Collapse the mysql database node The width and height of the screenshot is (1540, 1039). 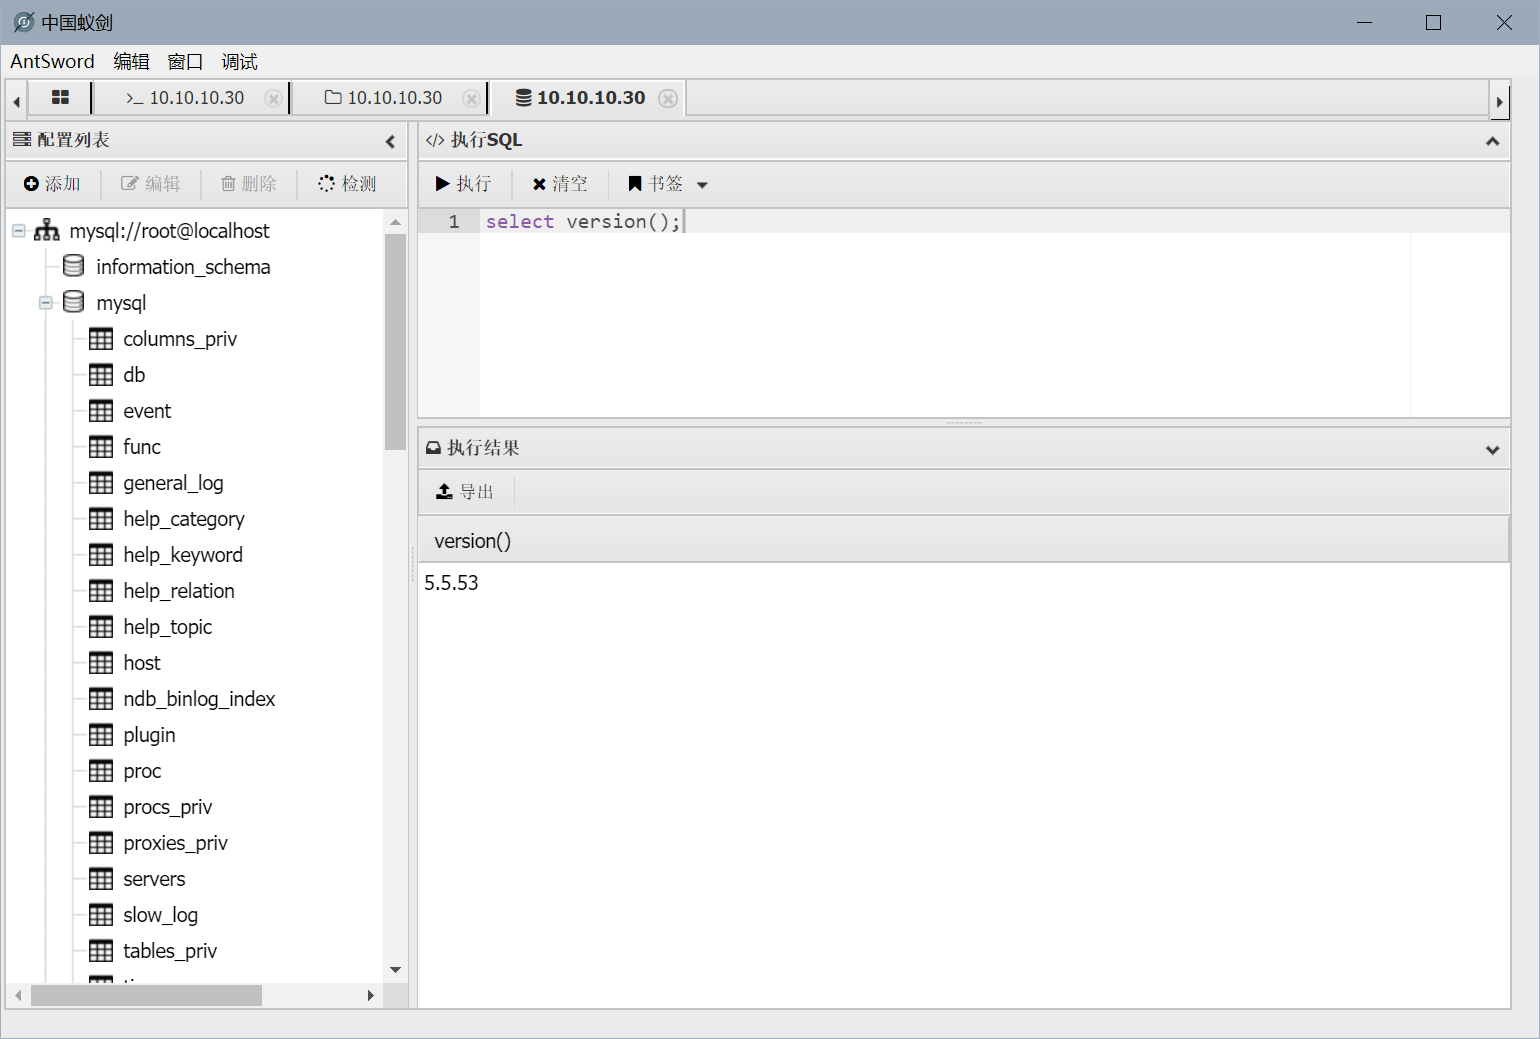[46, 303]
